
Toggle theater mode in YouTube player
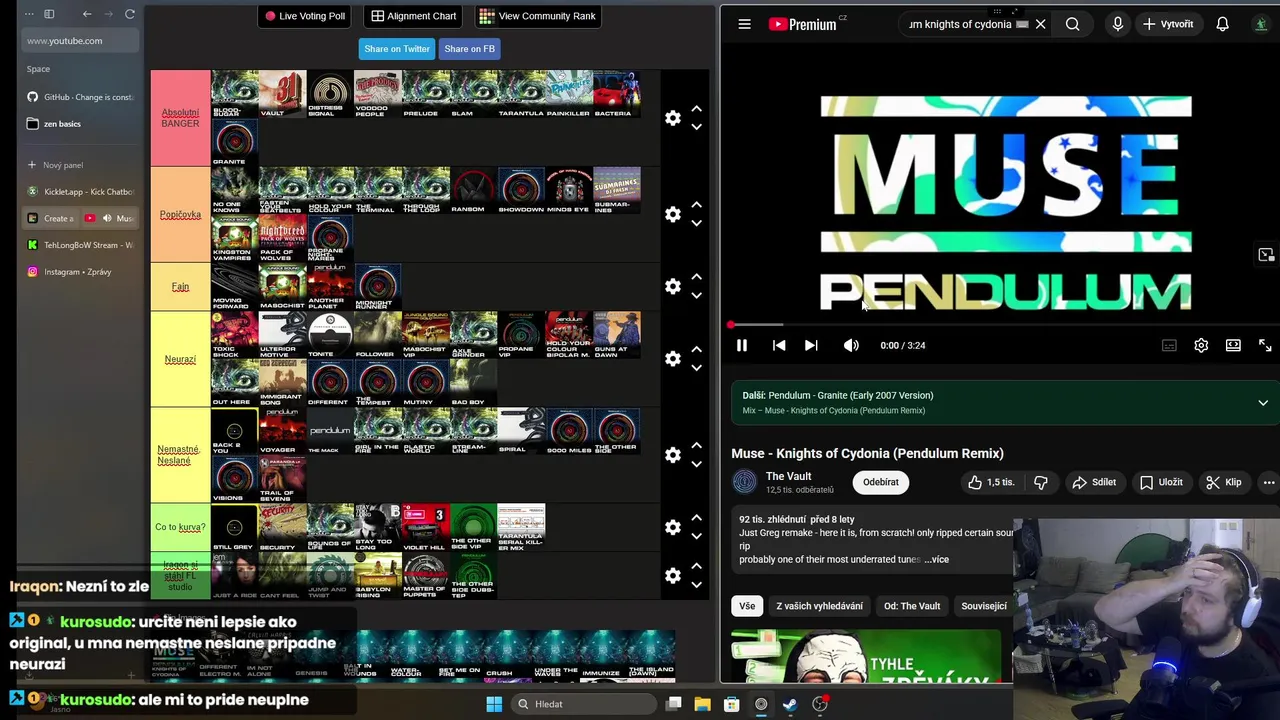click(x=1233, y=345)
